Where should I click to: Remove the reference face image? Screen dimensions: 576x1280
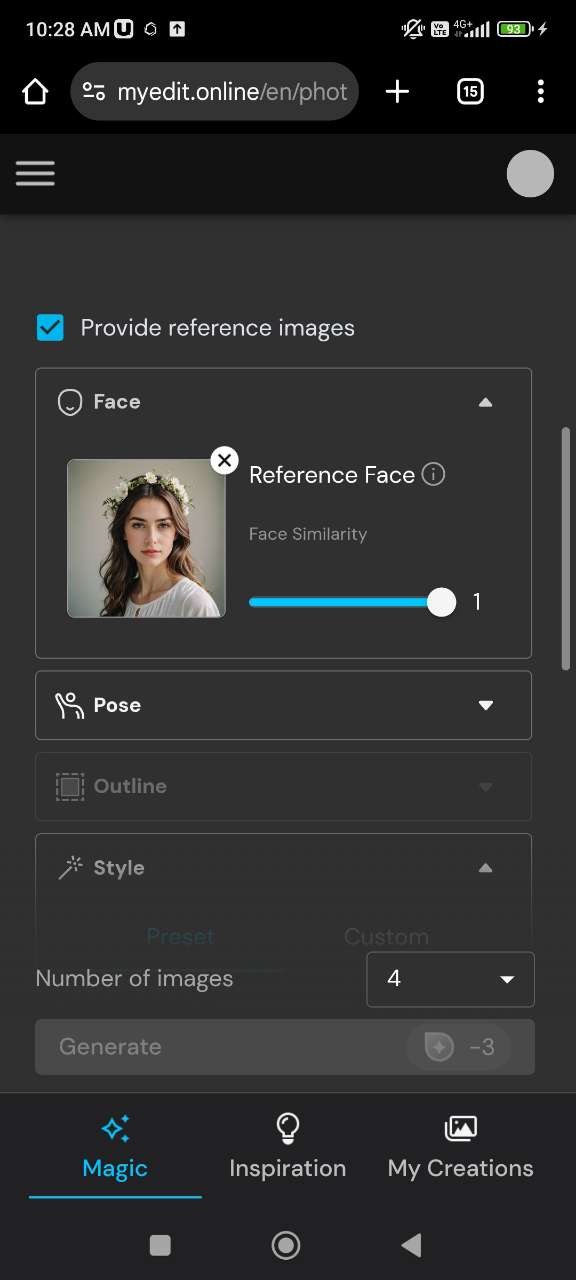coord(224,460)
